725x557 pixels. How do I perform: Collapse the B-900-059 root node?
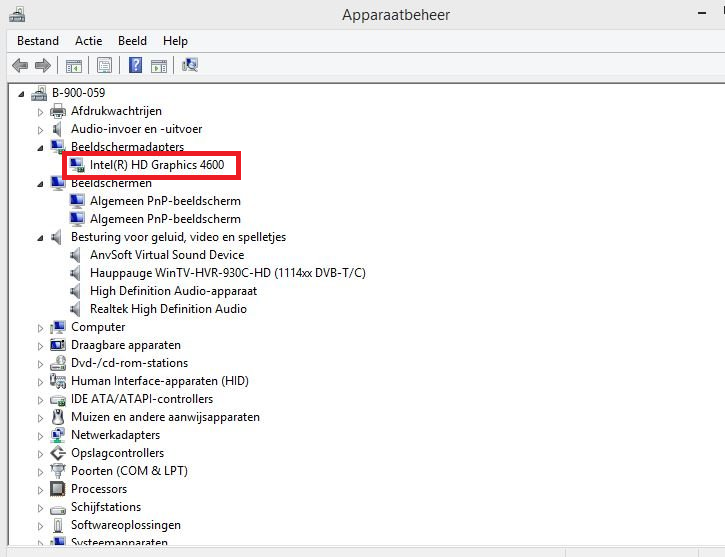[21, 94]
